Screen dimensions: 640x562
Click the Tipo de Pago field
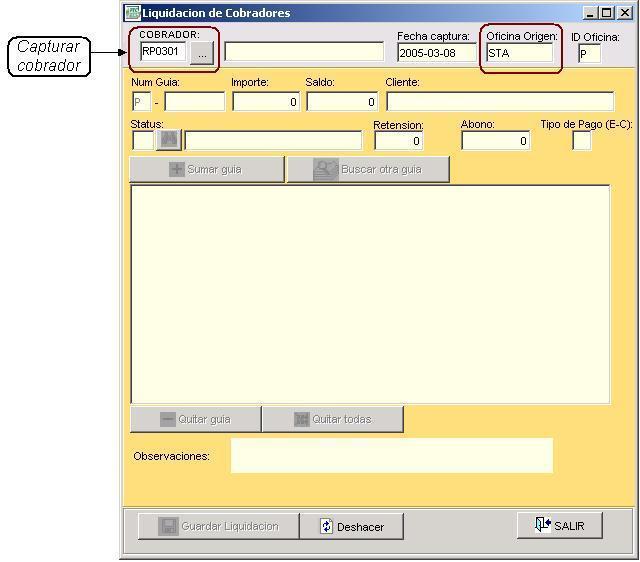[581, 141]
